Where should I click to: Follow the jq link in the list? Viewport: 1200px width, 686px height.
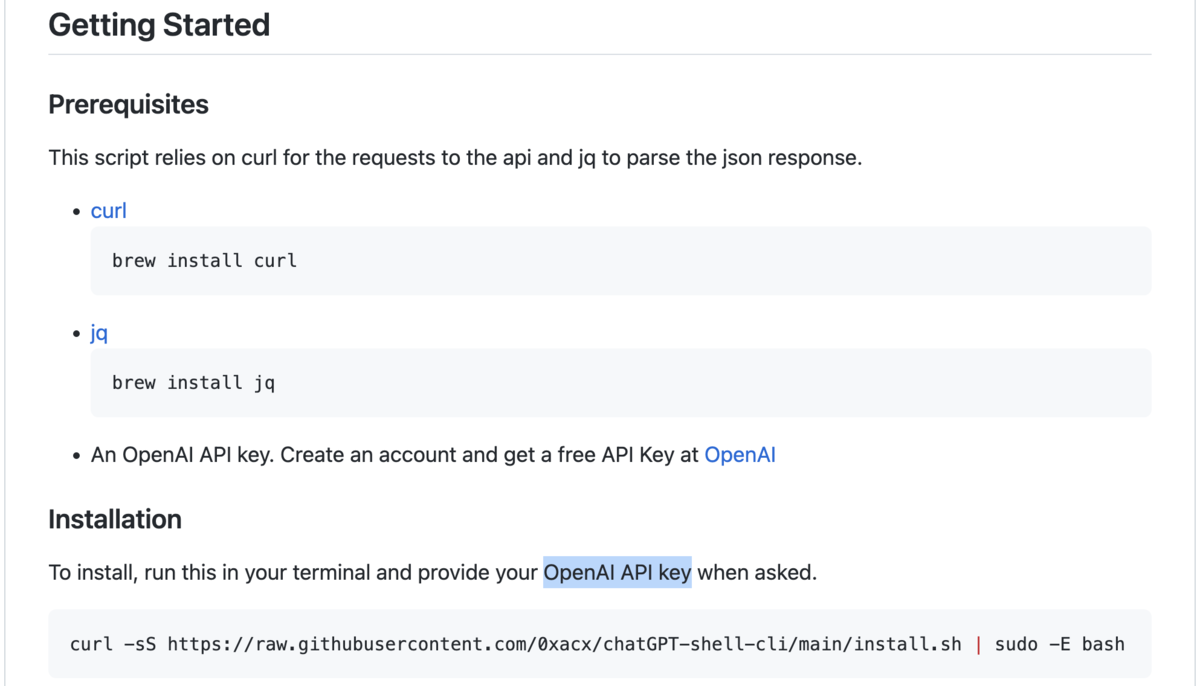(x=99, y=333)
